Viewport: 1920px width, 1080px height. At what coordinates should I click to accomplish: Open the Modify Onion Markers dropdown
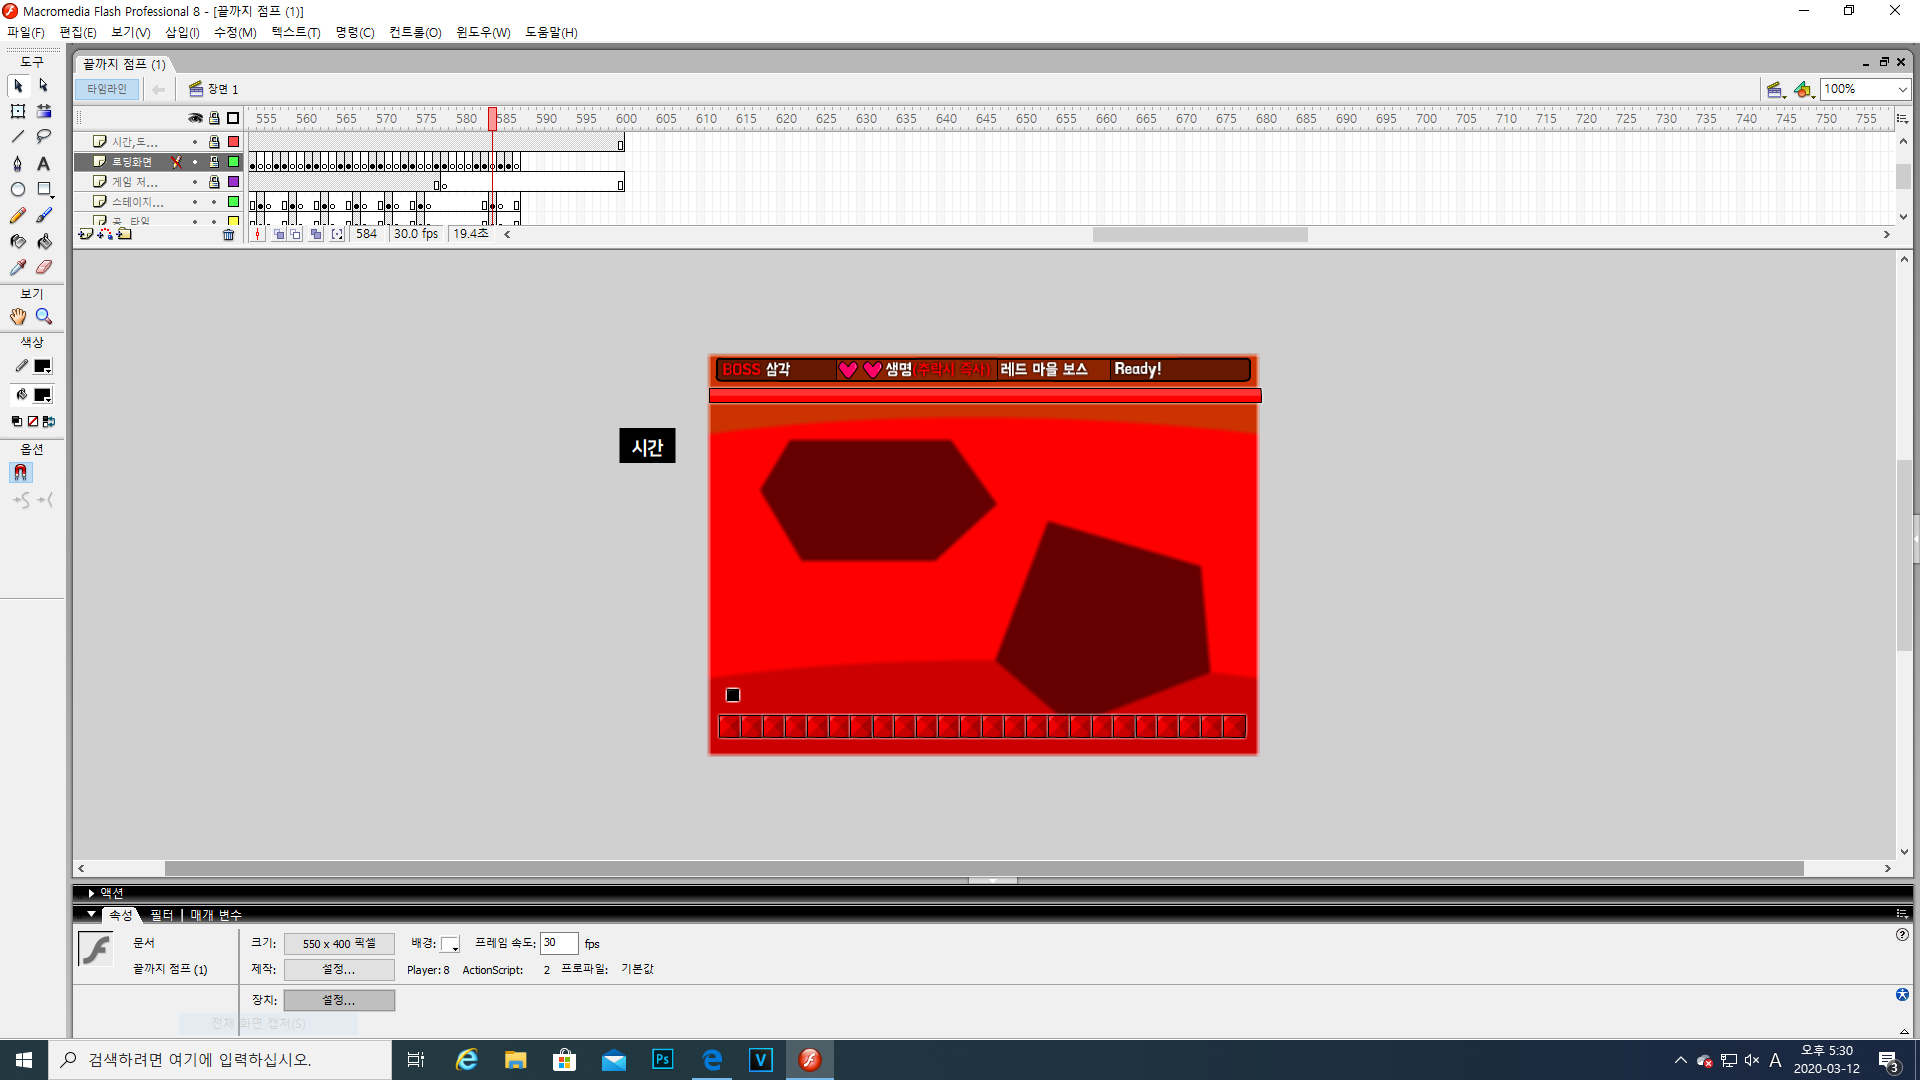(x=337, y=234)
